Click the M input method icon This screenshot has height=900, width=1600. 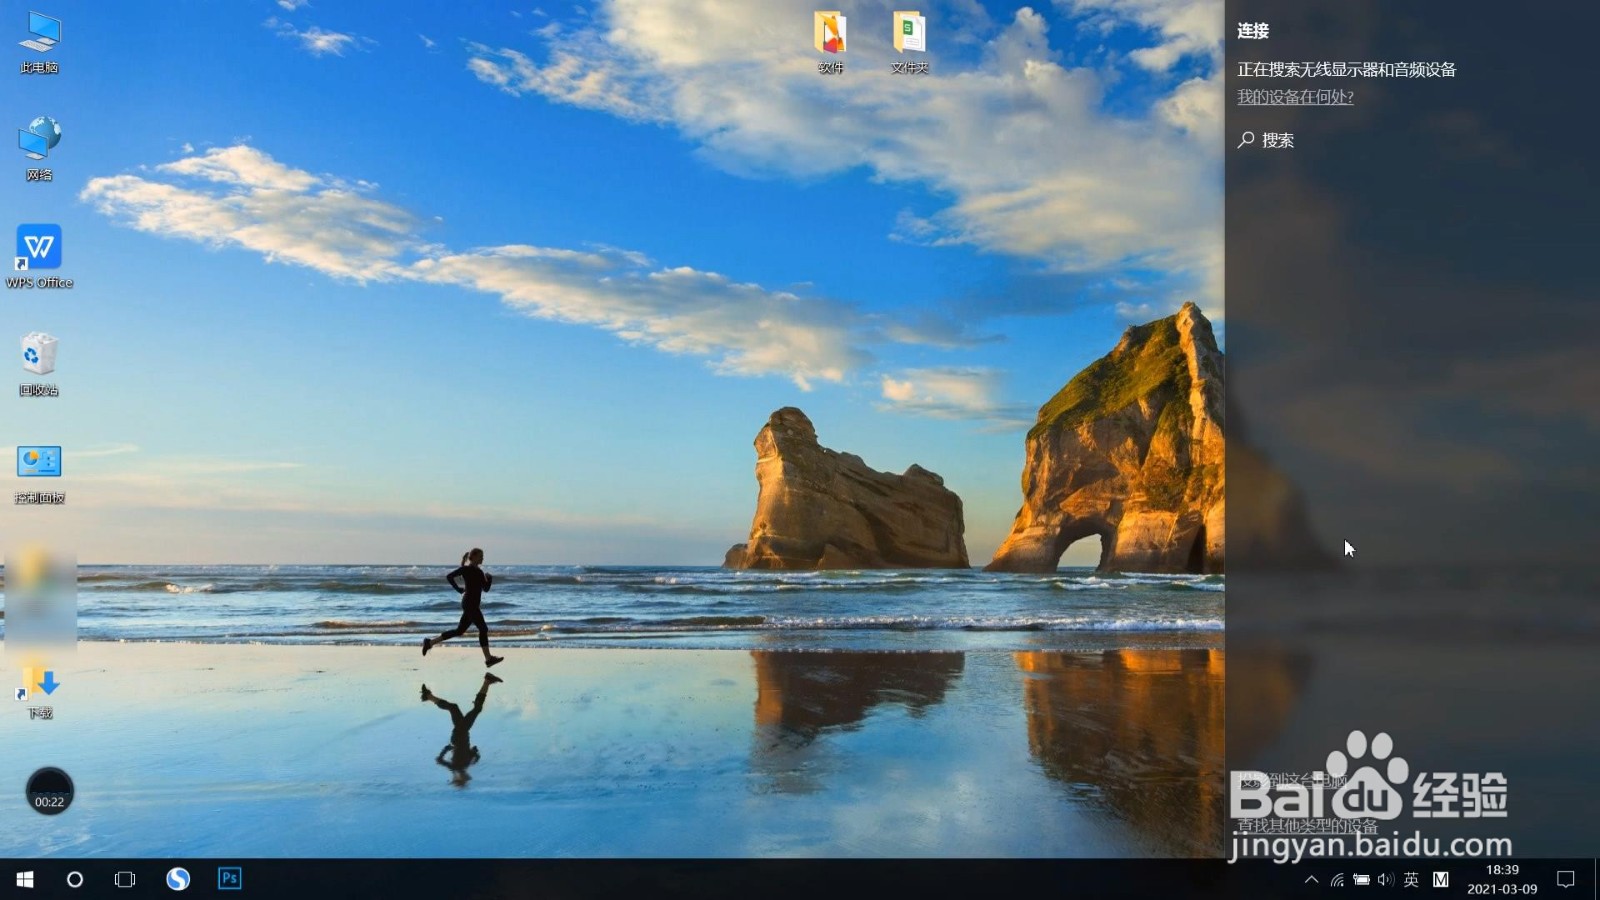[1441, 880]
